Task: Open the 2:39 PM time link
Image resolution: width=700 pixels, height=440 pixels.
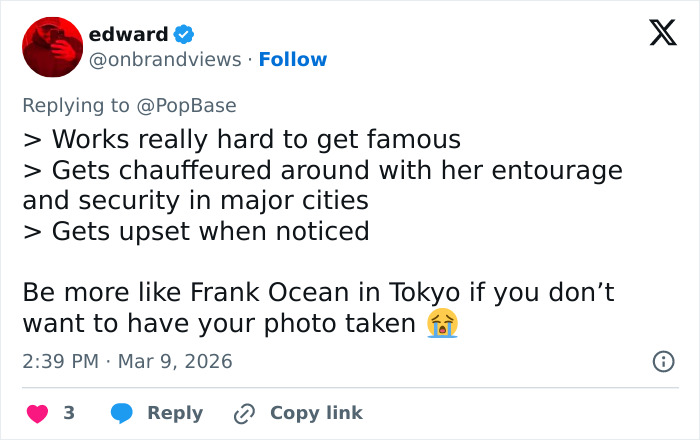Action: point(62,361)
